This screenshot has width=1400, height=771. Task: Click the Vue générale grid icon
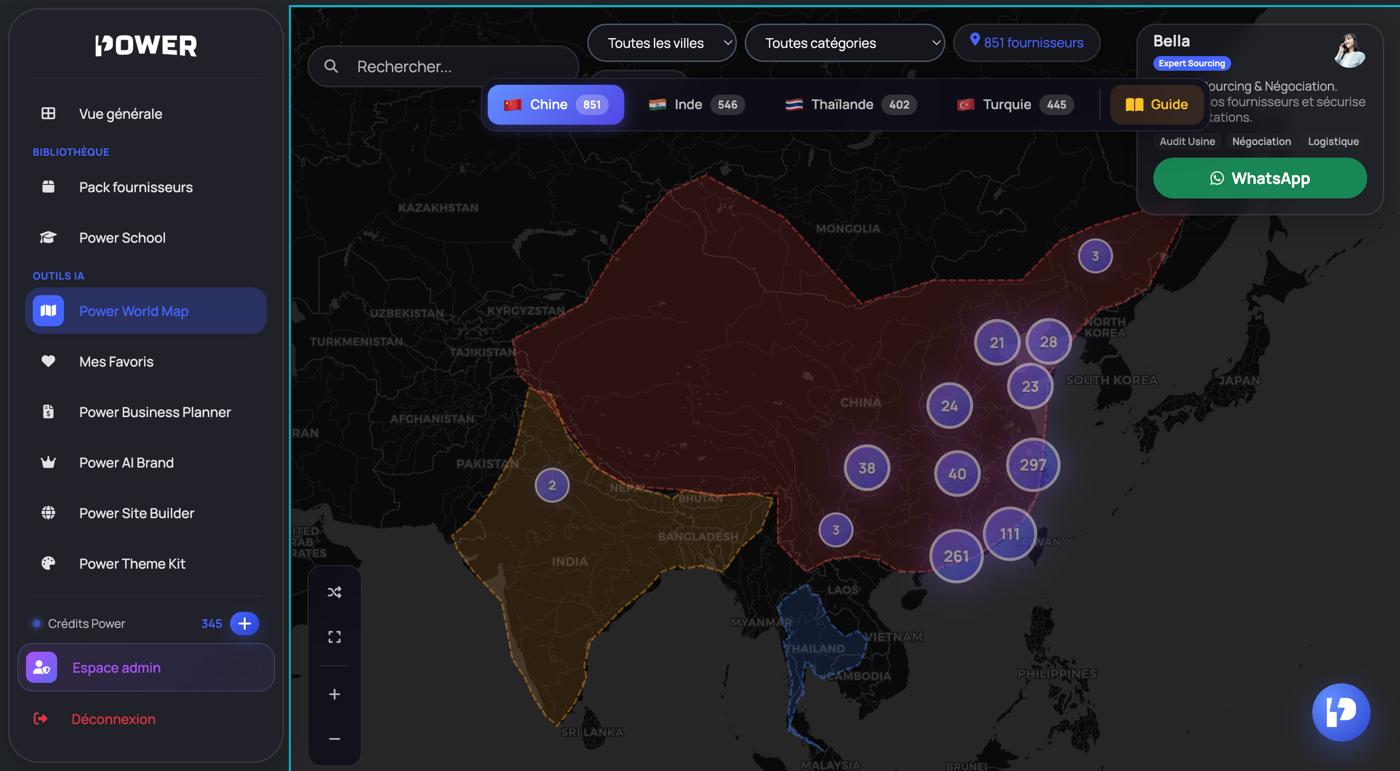click(x=48, y=113)
